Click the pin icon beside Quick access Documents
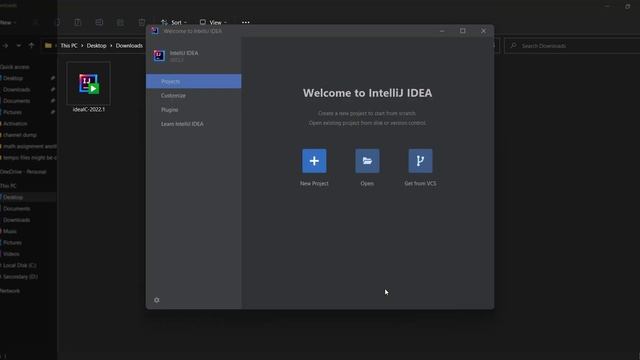This screenshot has width=640, height=360. 53,101
